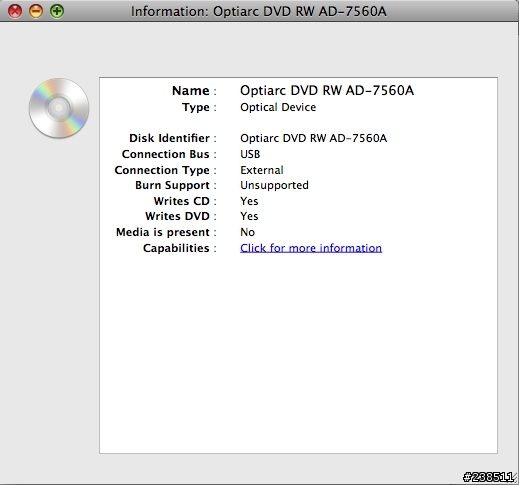The height and width of the screenshot is (485, 519).
Task: Click the 'Yes' value for Writes CD
Action: coord(249,201)
